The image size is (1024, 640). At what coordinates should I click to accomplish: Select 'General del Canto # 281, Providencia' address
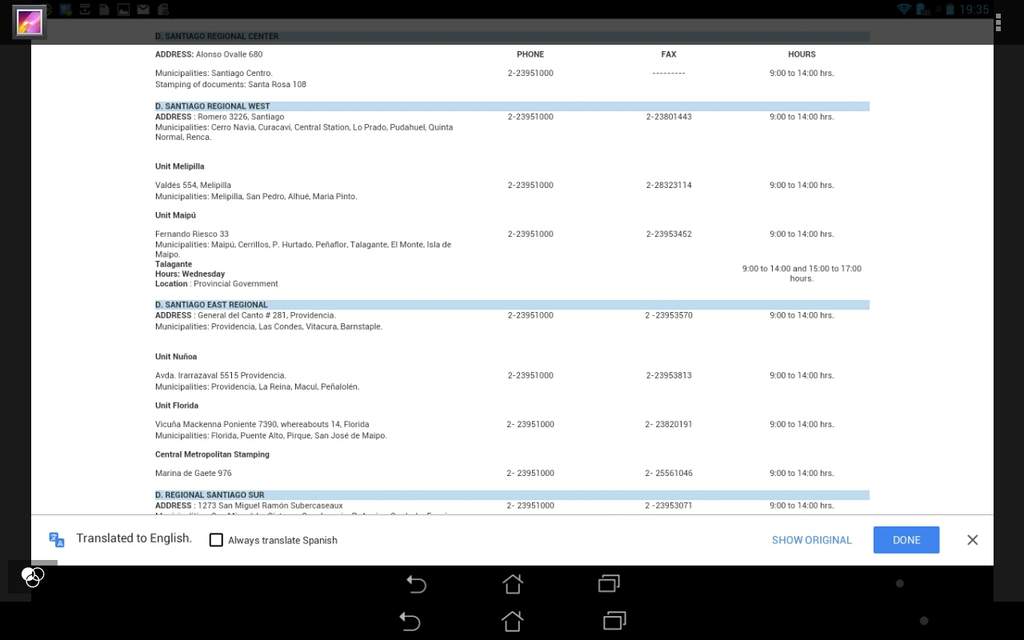point(266,315)
